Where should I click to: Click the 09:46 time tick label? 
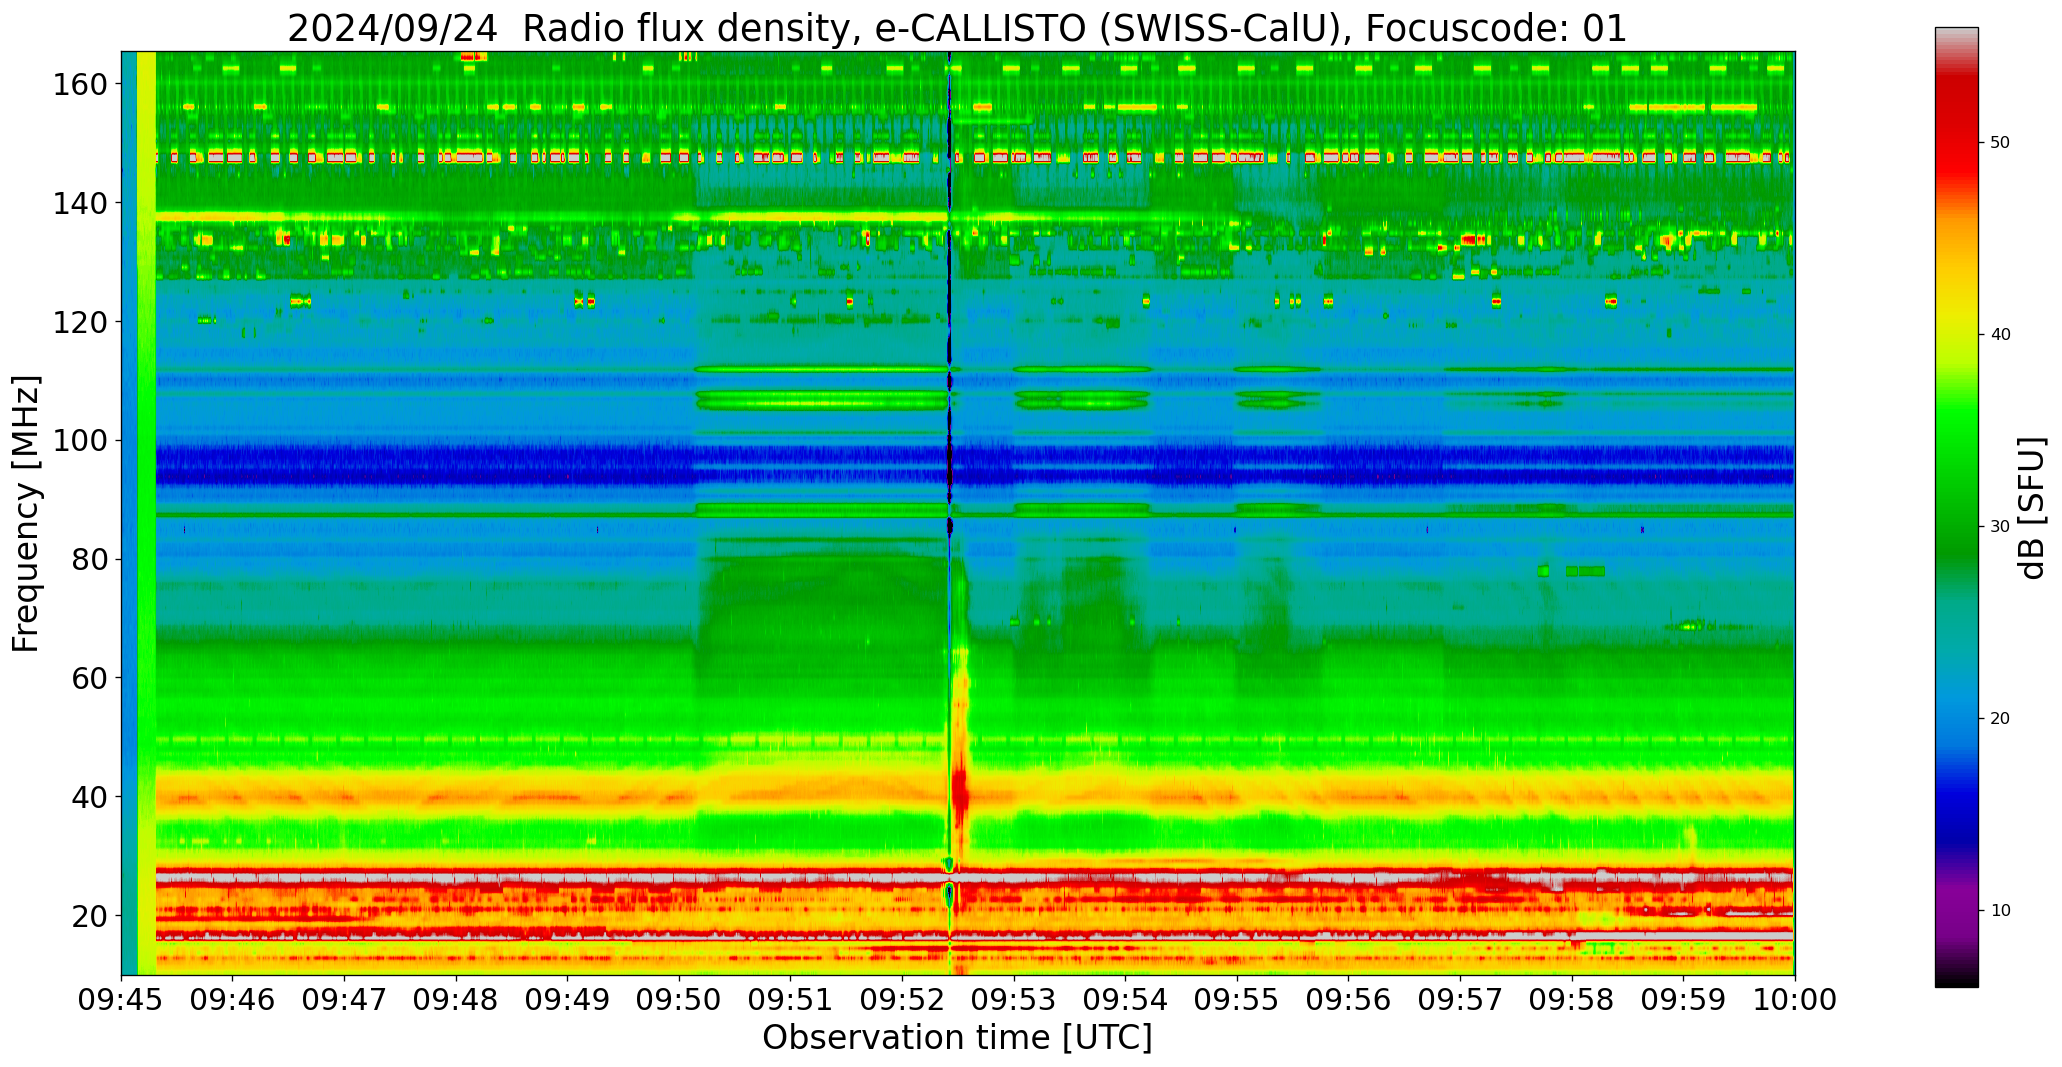click(233, 1000)
